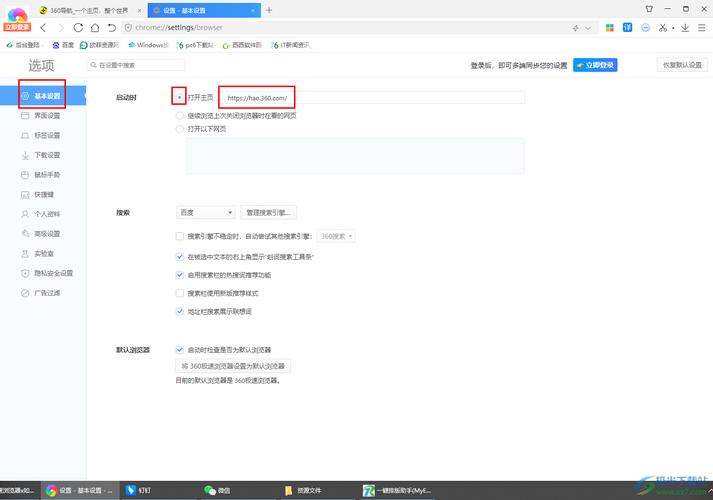Enable 搜索栏使用新版推荐样式 checkbox
The width and height of the screenshot is (713, 500).
[180, 293]
